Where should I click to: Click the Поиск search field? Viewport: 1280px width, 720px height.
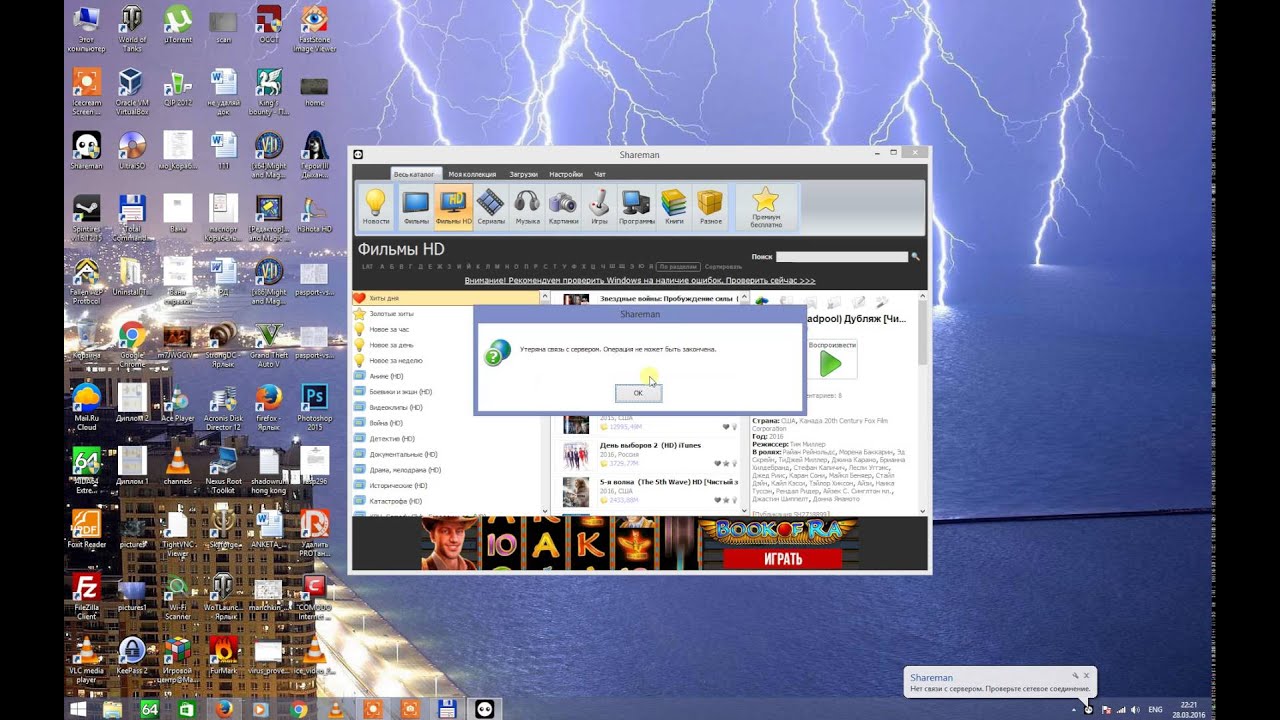842,257
